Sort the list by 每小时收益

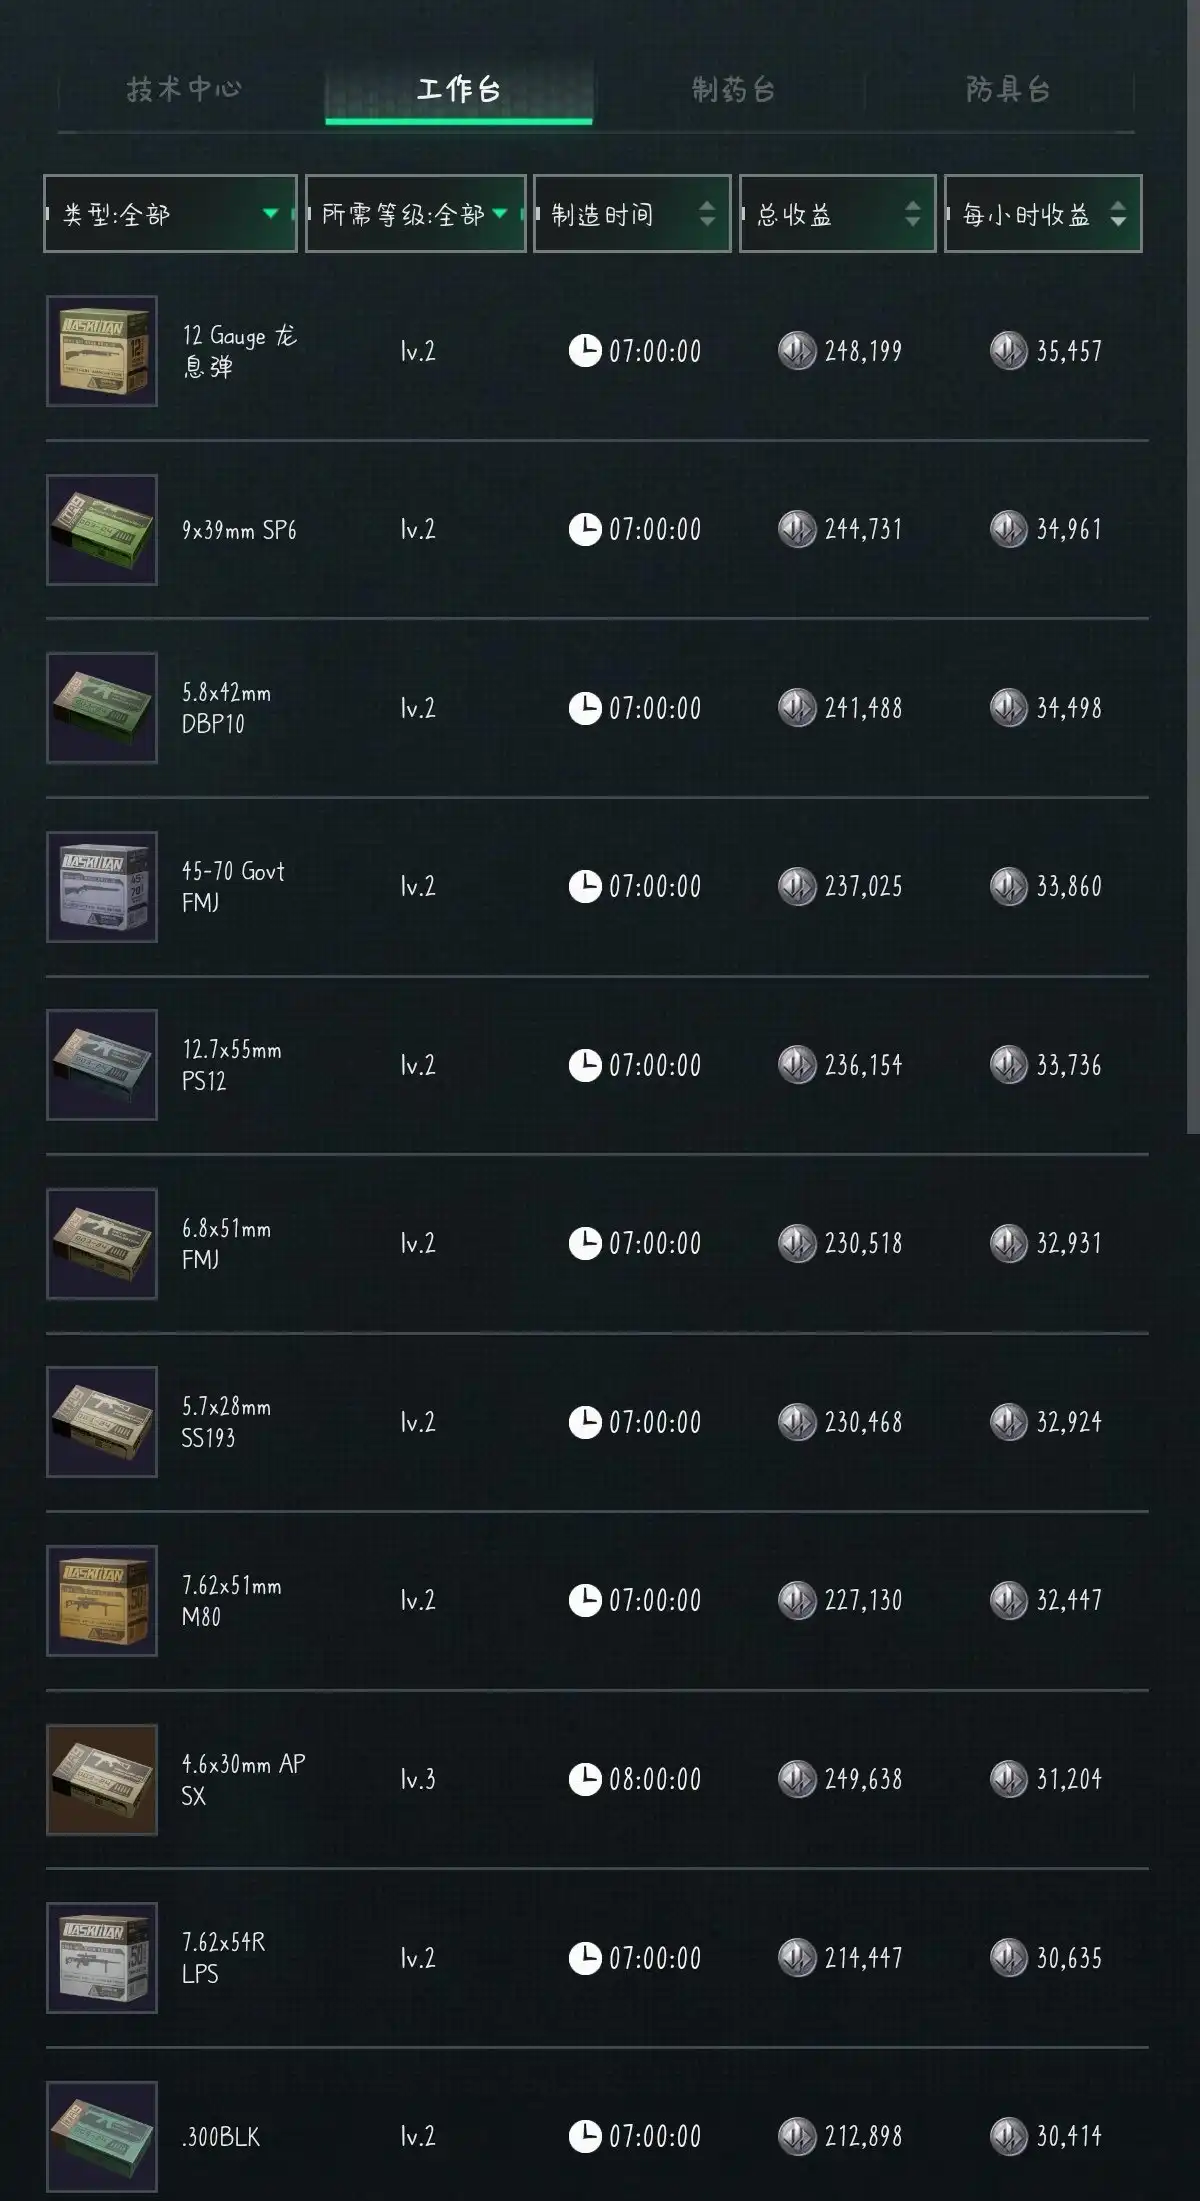(1042, 214)
